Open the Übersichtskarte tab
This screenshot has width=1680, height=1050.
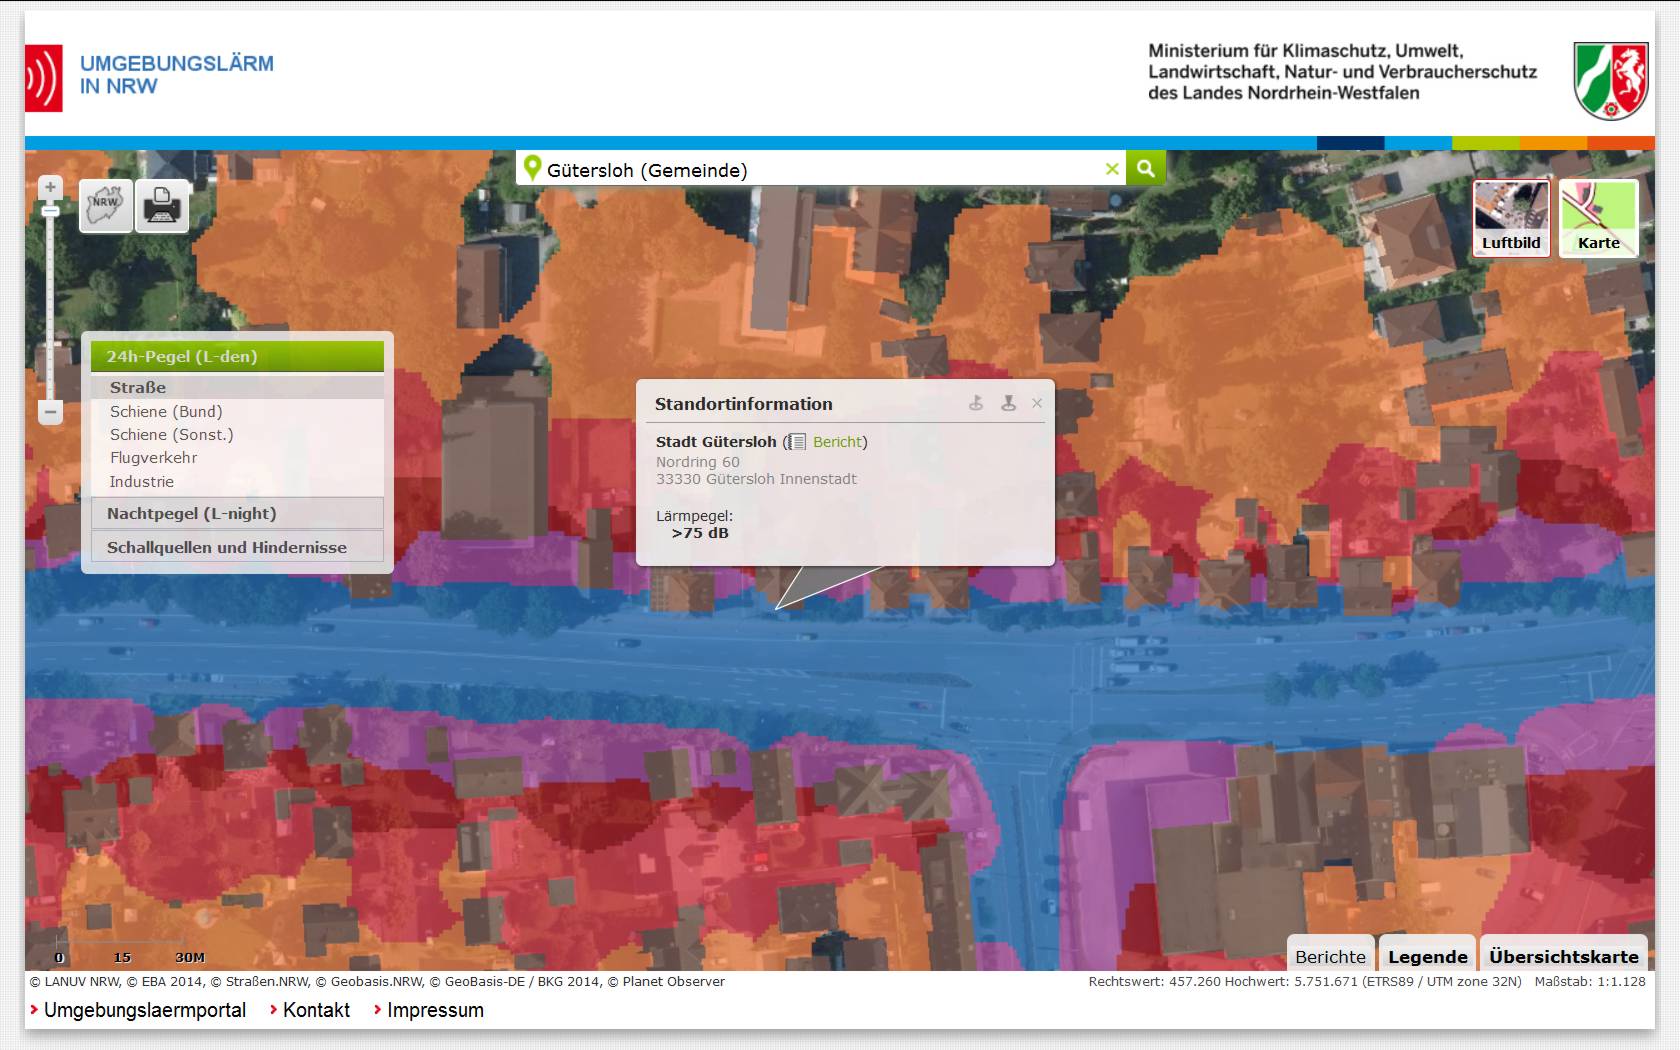1563,956
